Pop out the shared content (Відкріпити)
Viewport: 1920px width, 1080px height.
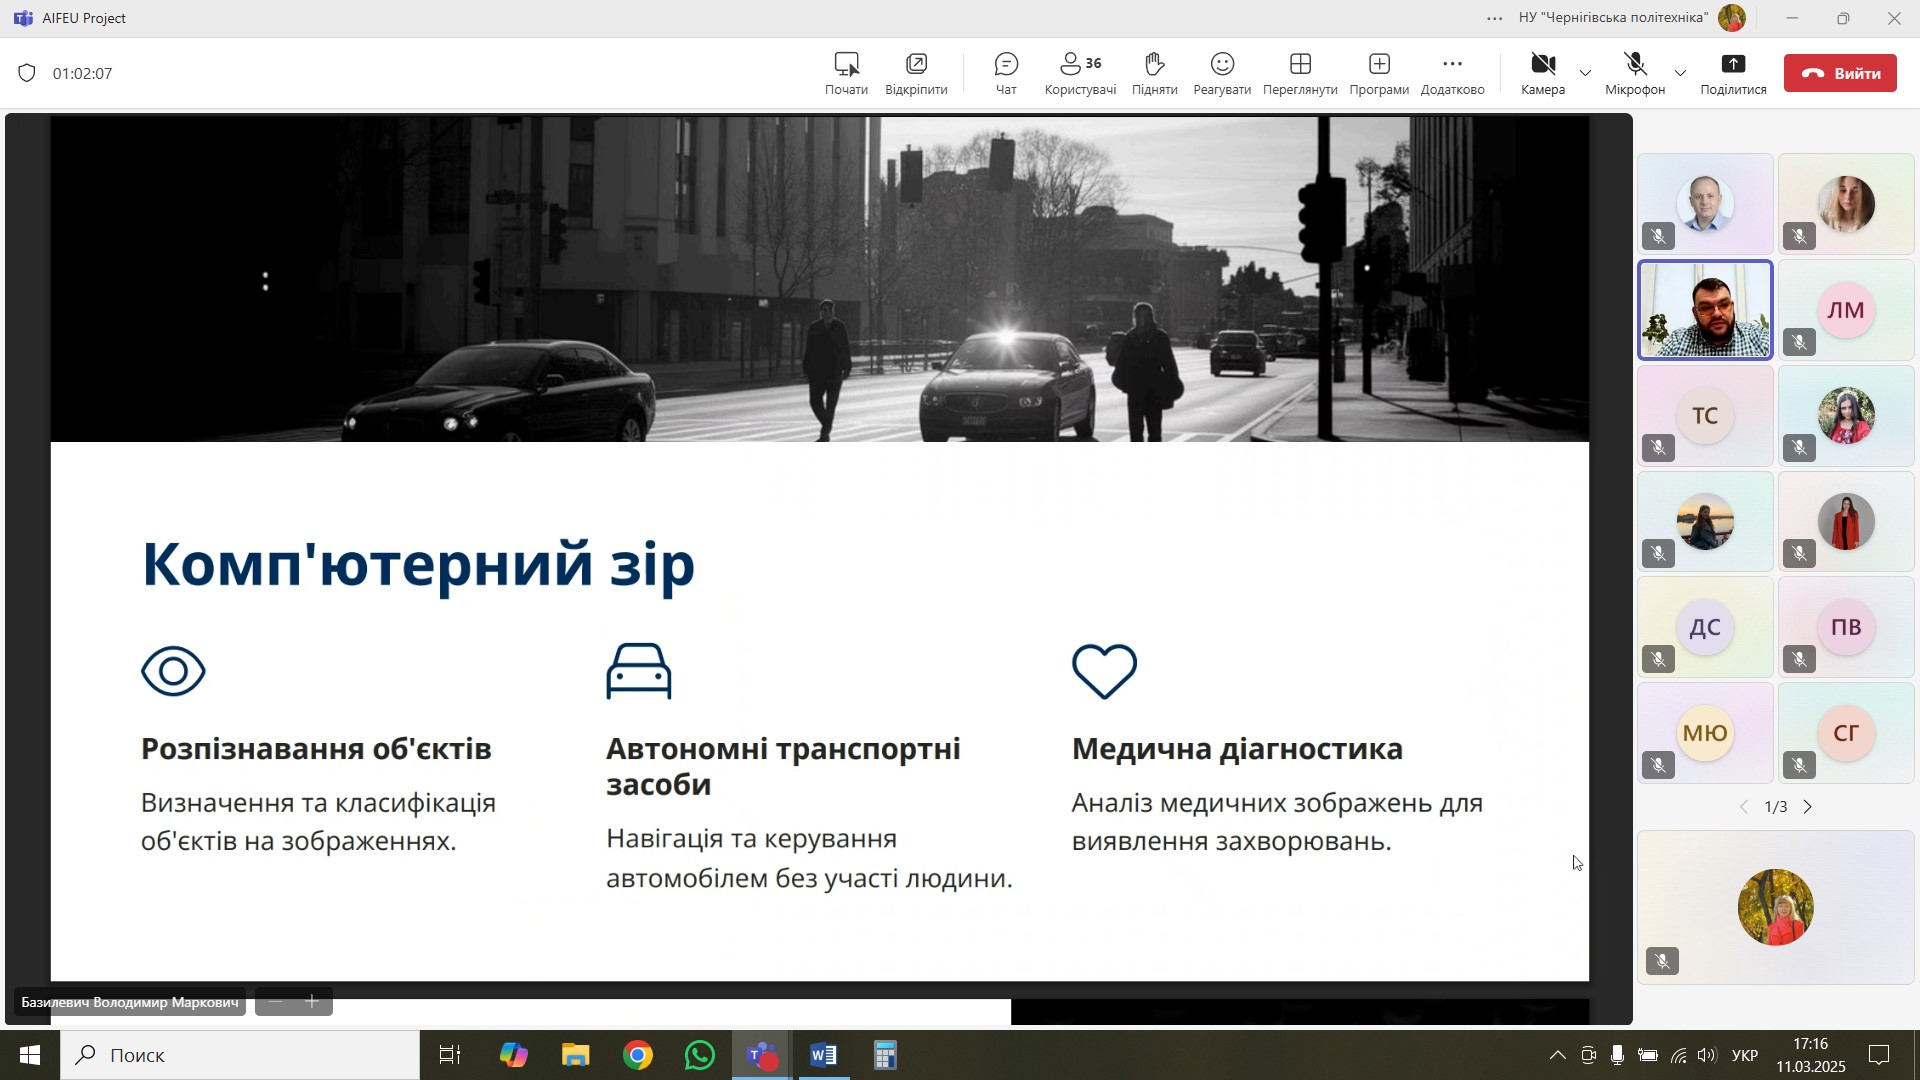point(916,73)
